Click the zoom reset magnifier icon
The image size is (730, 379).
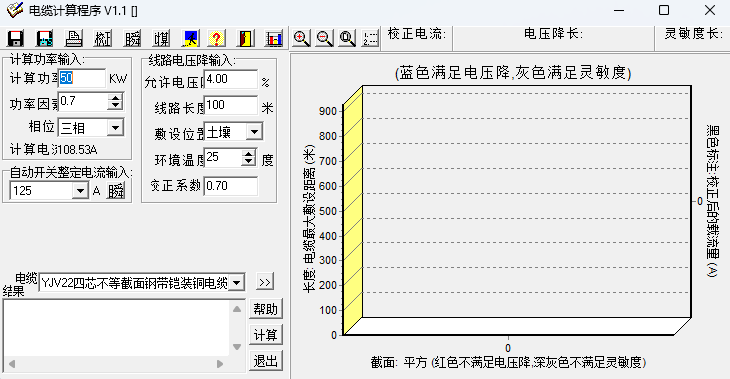[347, 38]
